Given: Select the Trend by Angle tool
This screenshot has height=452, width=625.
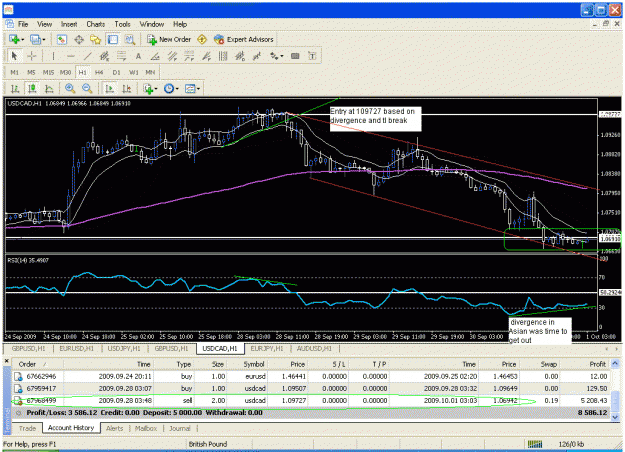Looking at the screenshot, I should click(155, 56).
